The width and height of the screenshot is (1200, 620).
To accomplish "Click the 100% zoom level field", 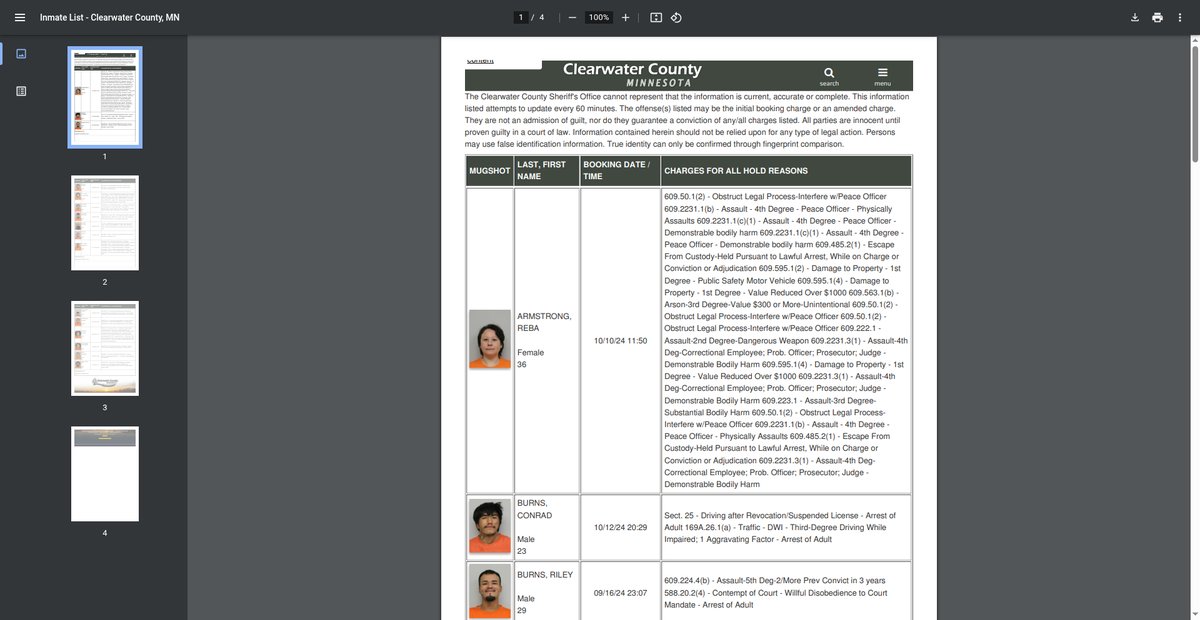I will pyautogui.click(x=599, y=18).
